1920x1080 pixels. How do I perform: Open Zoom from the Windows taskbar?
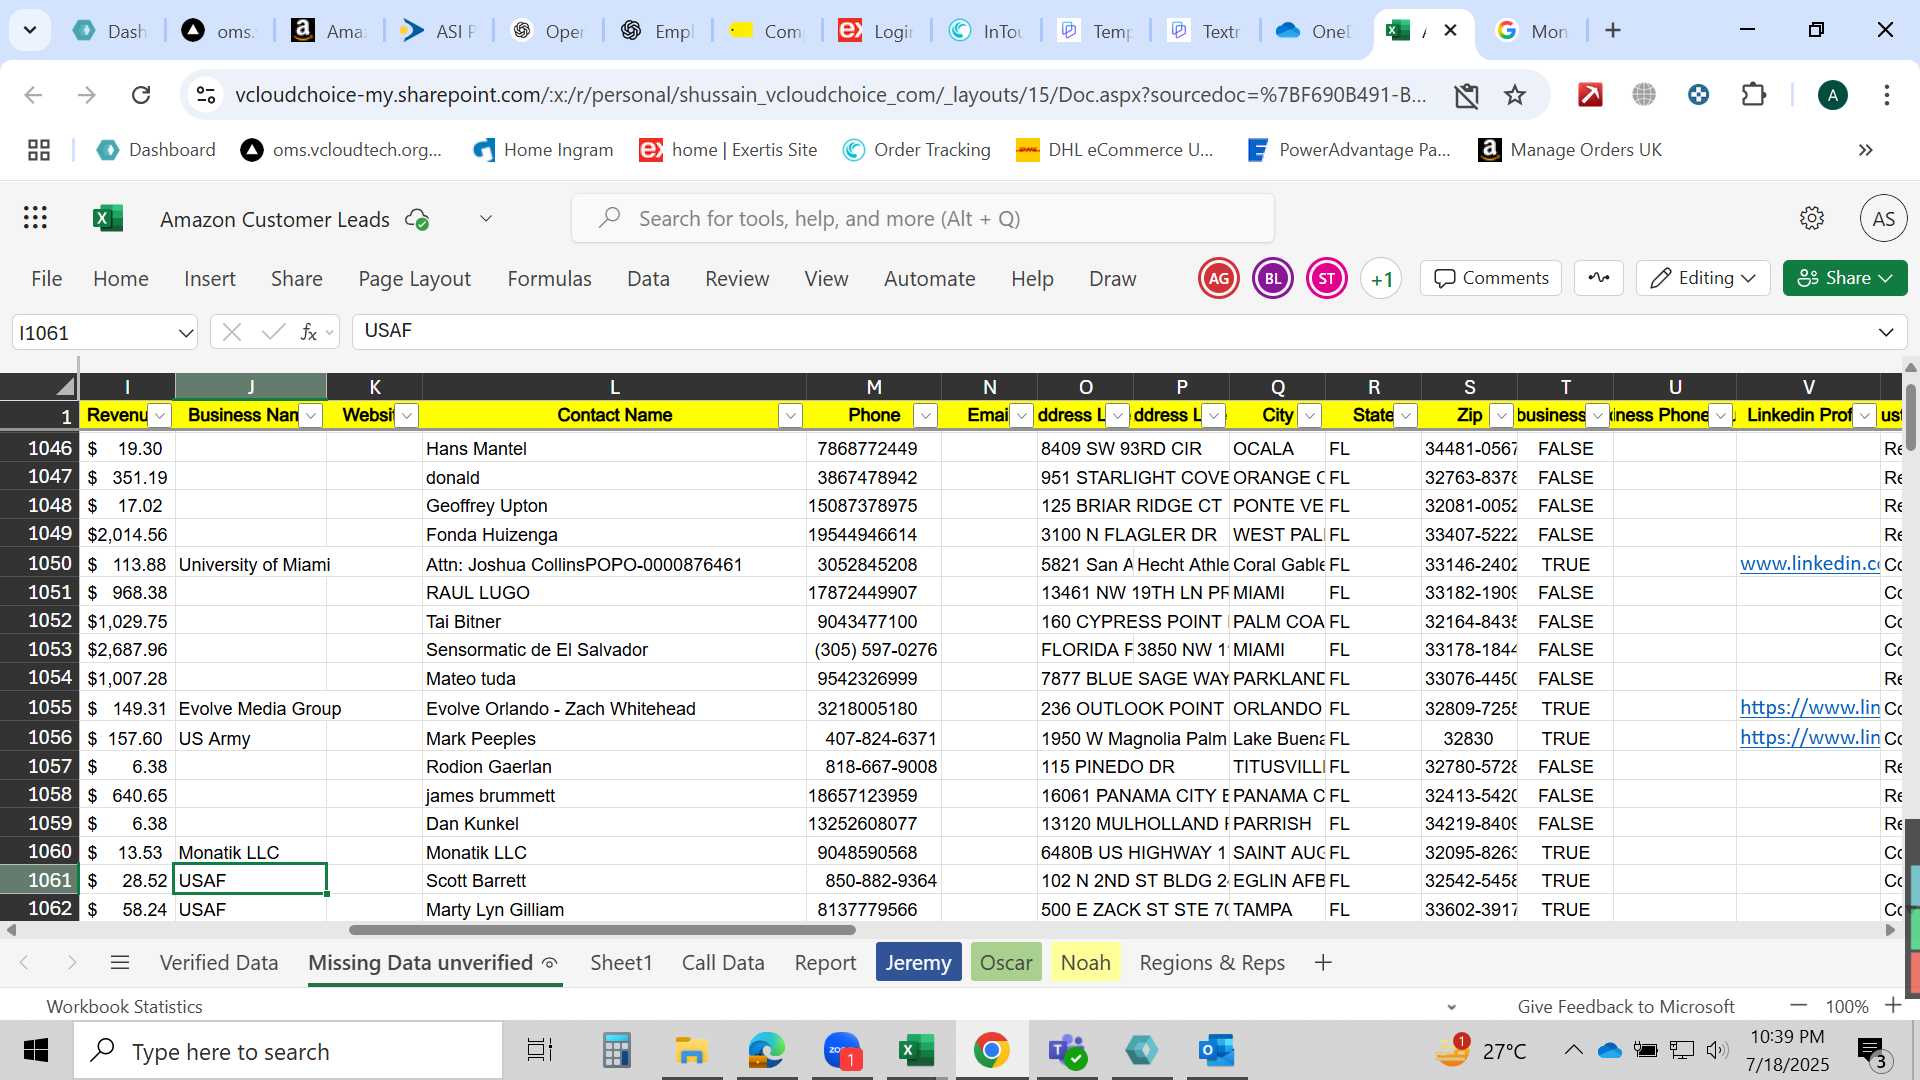(x=842, y=1051)
